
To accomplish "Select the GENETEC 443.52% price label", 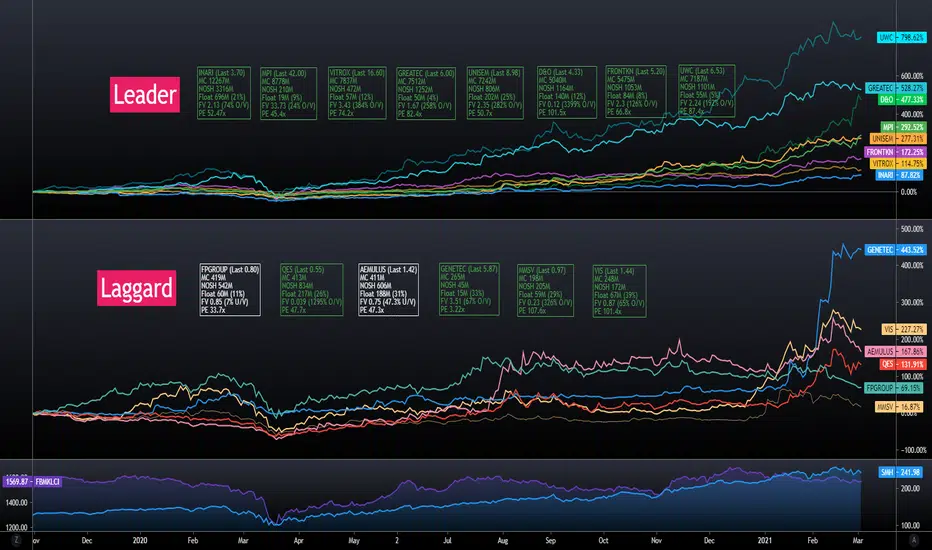I will [x=896, y=250].
